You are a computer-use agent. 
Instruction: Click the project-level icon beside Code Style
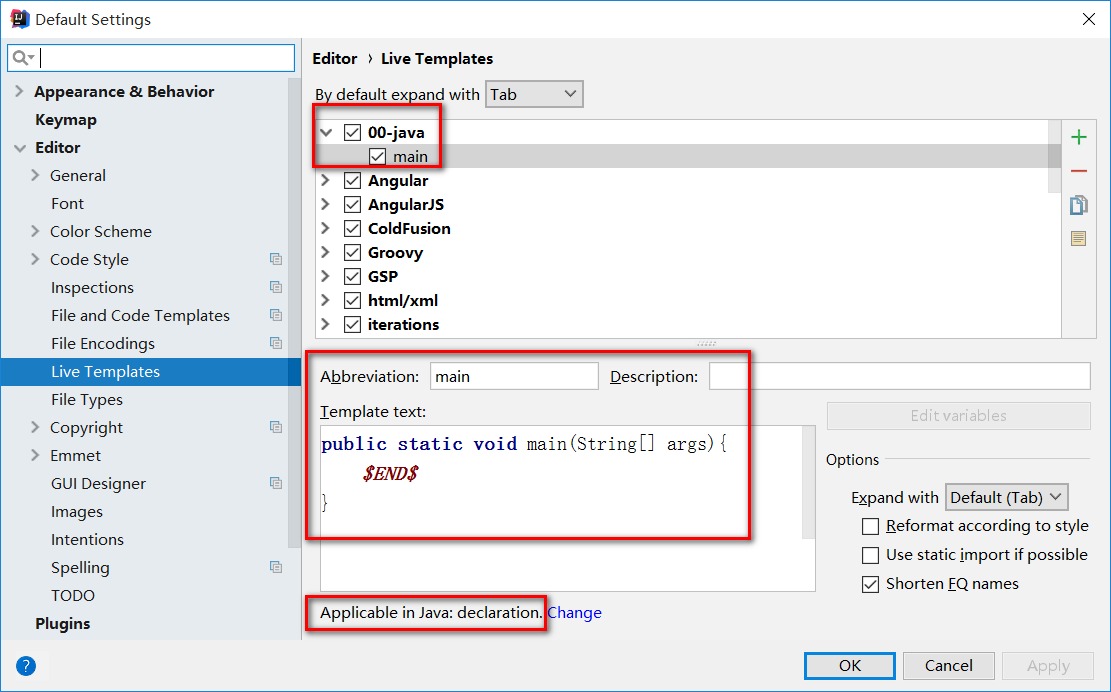276,259
